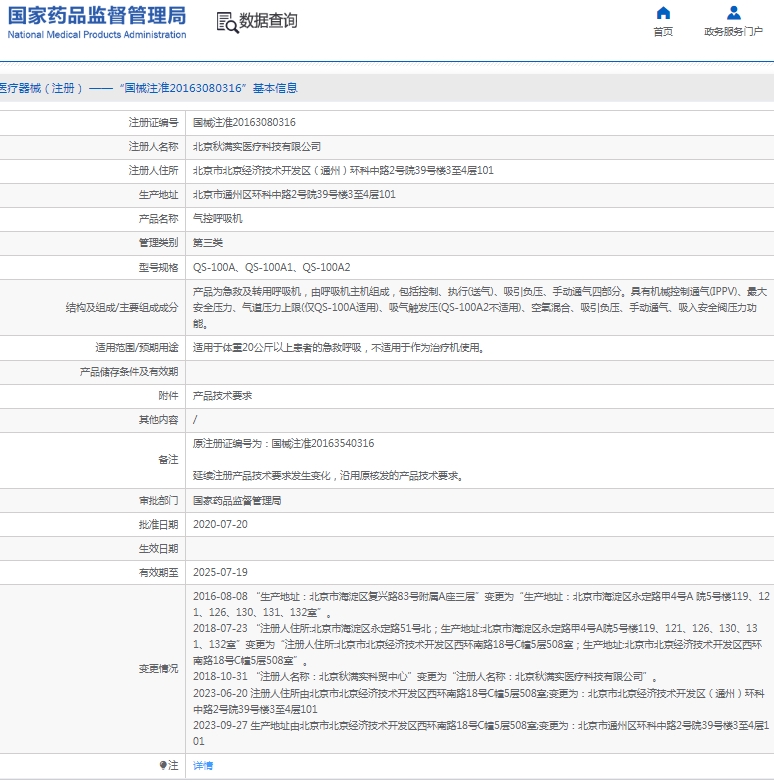774x783 pixels.
Task: Select the 2023-06-20 change record
Action: 479,701
